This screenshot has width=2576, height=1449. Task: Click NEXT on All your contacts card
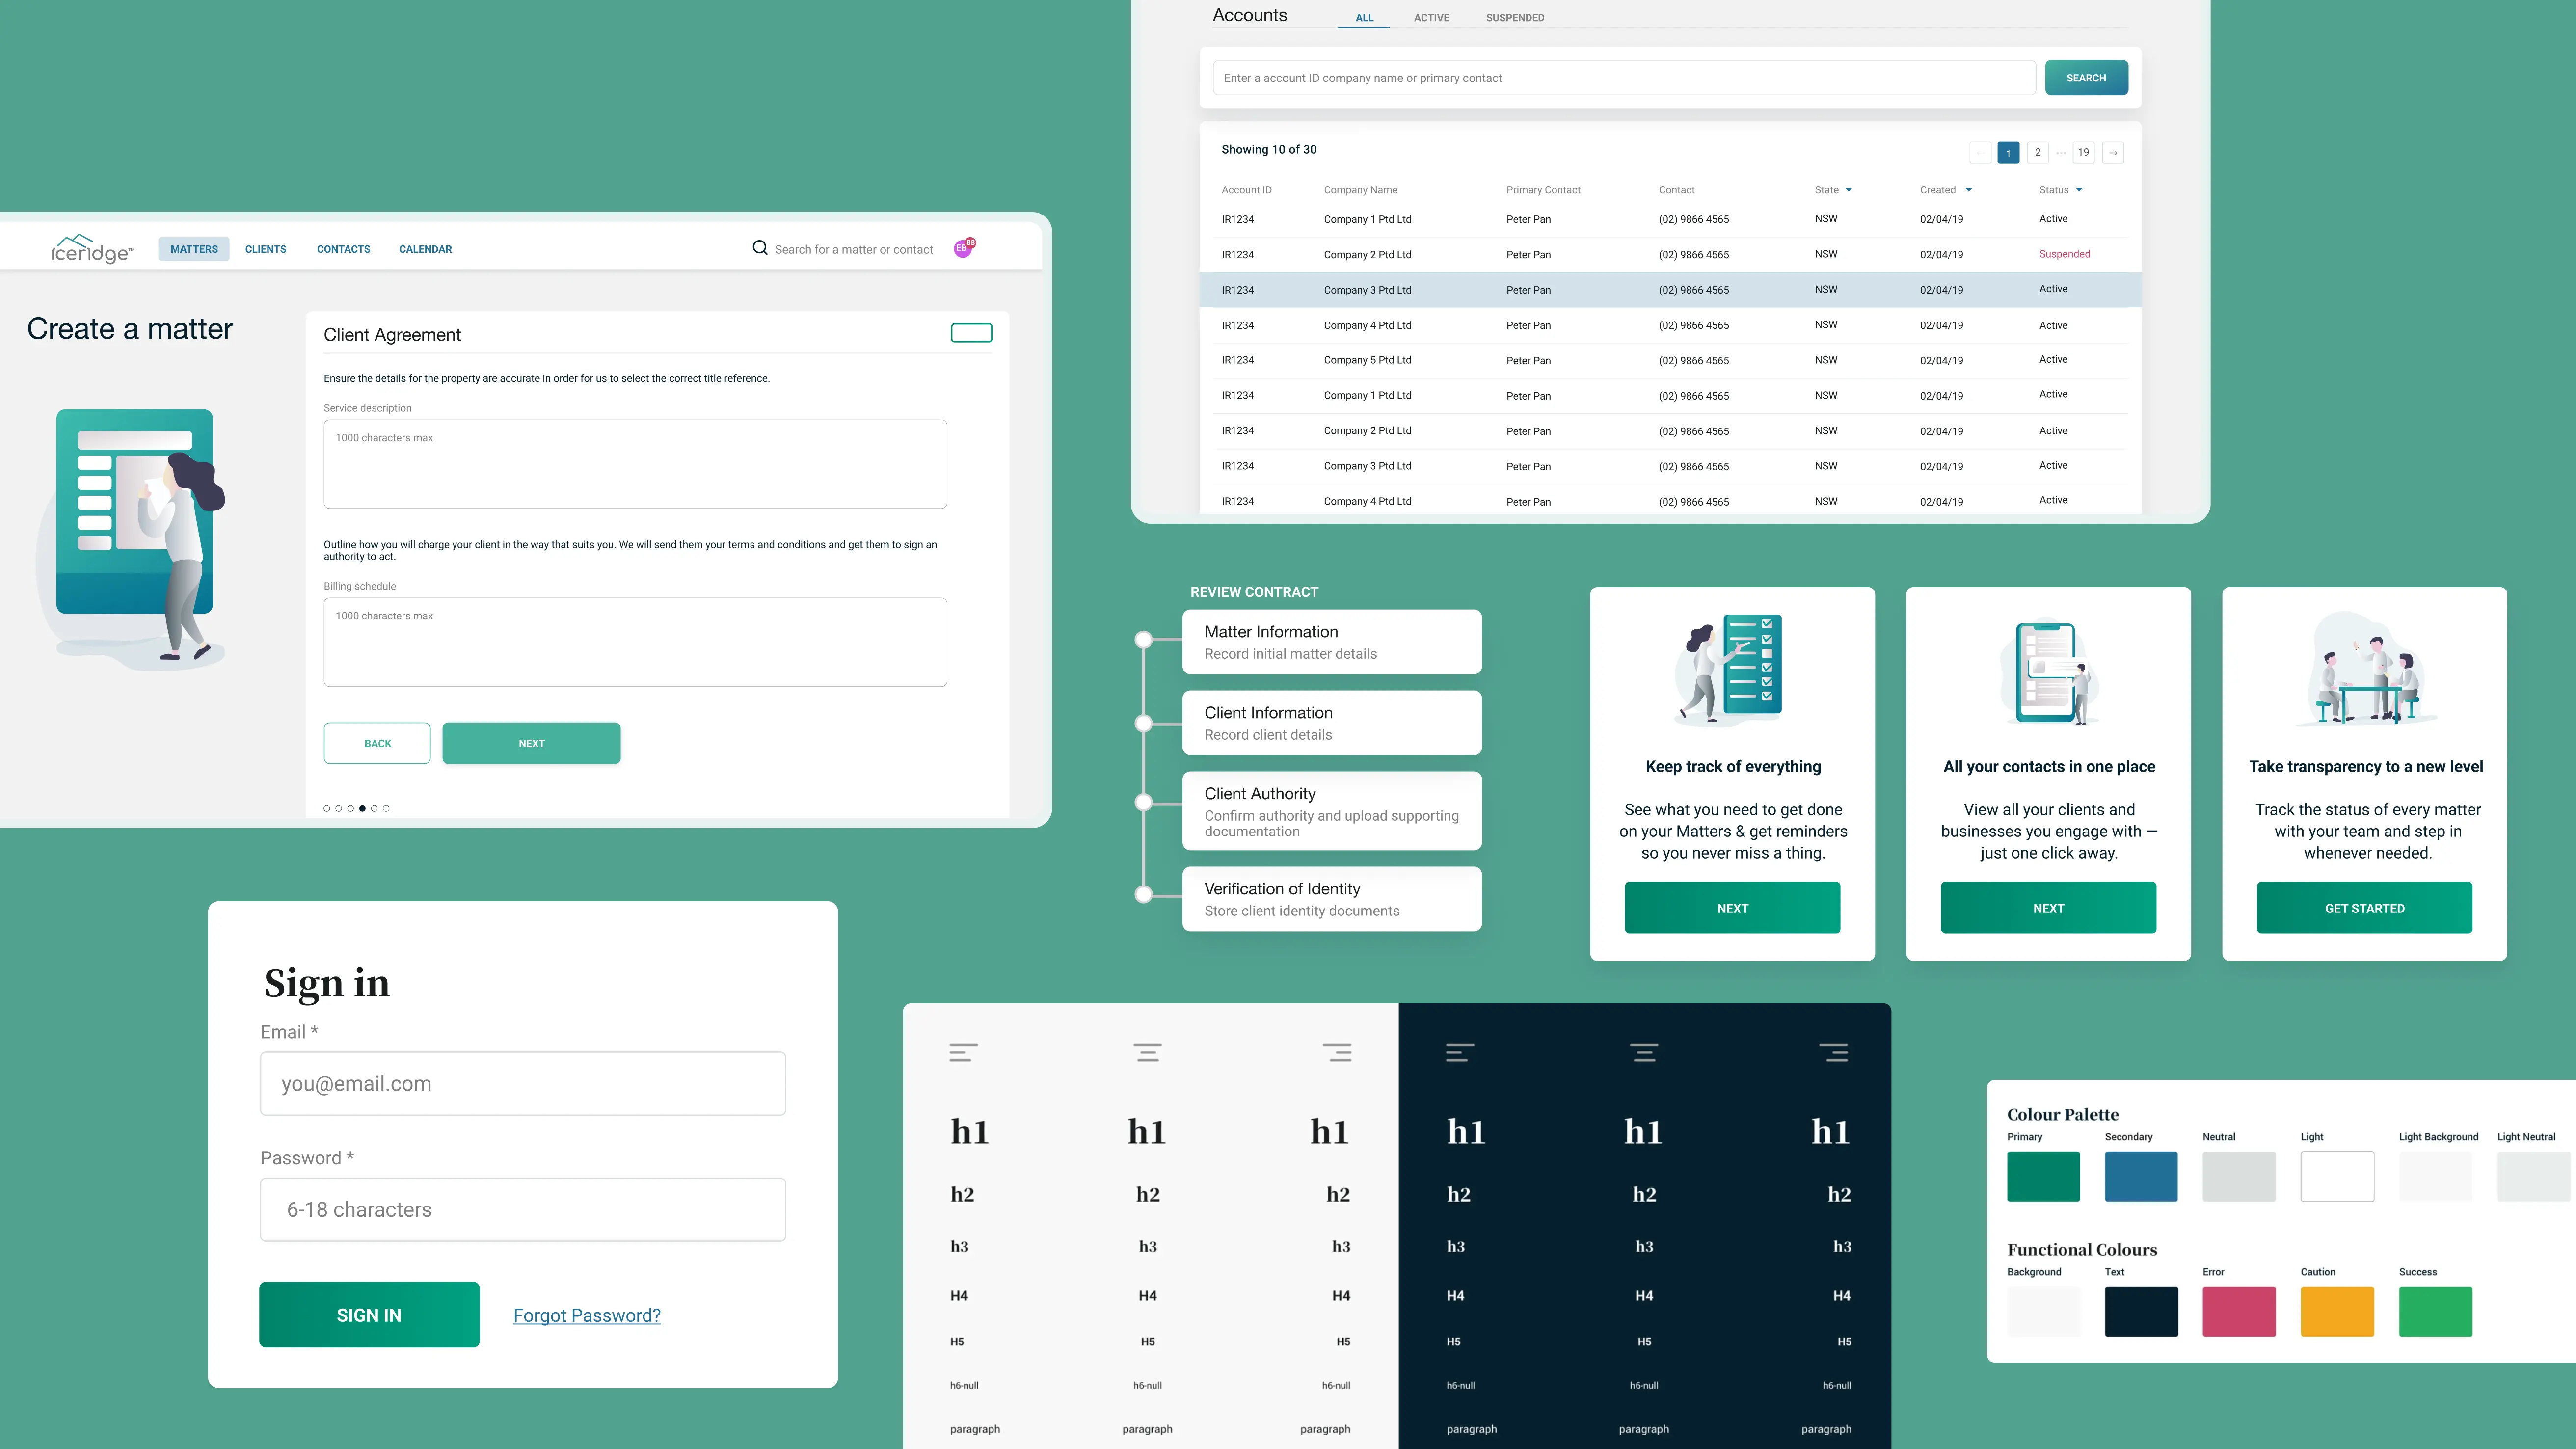2048,908
